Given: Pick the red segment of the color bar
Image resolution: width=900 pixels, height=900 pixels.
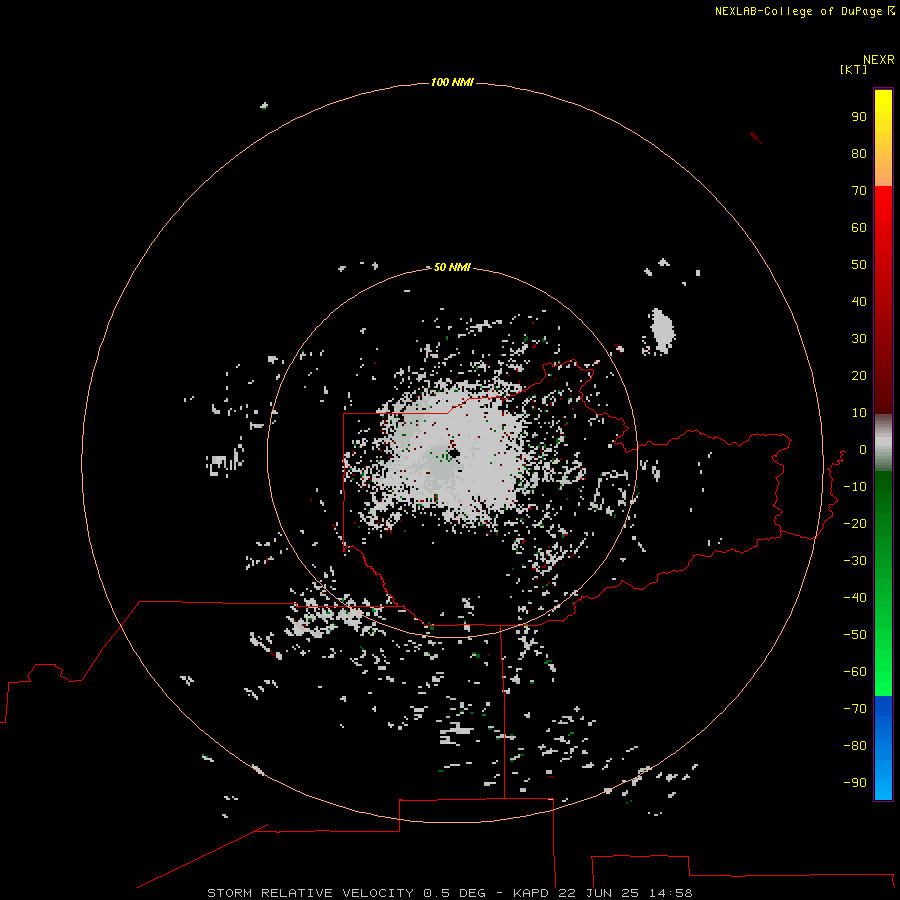Looking at the screenshot, I should (883, 300).
